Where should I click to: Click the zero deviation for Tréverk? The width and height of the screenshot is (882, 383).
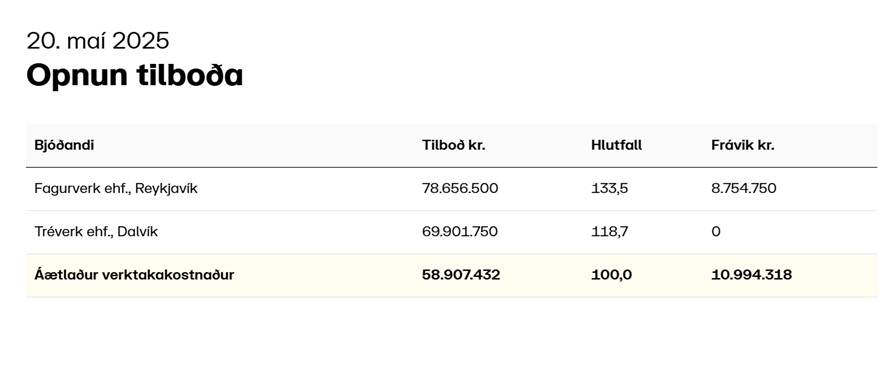716,232
